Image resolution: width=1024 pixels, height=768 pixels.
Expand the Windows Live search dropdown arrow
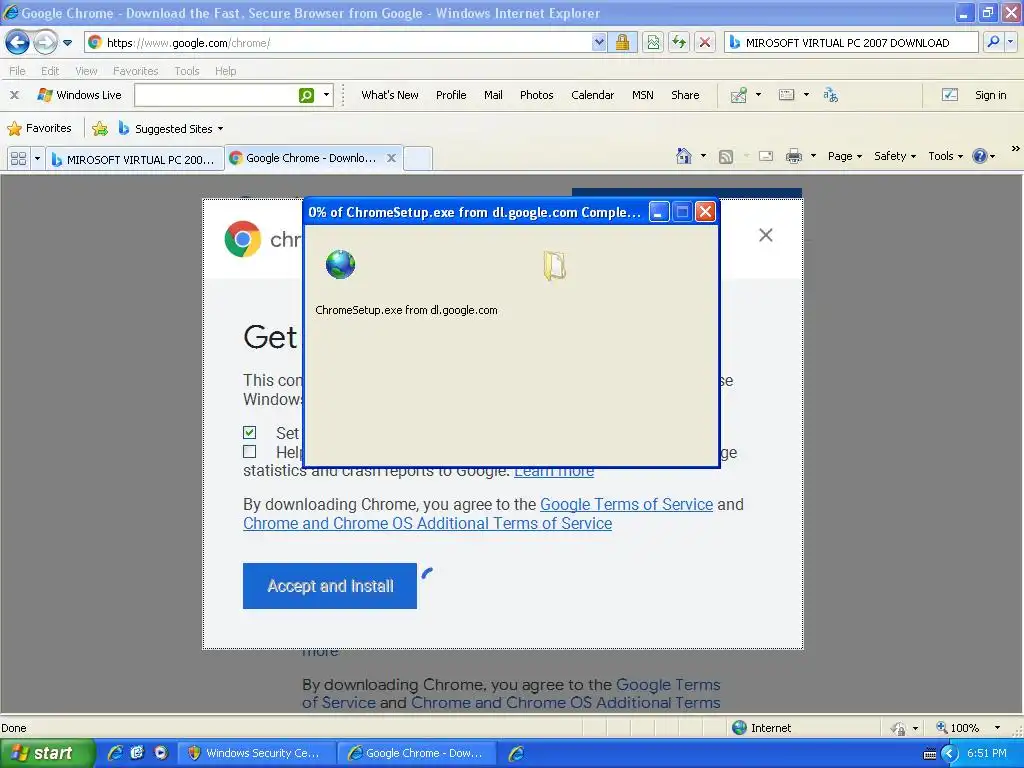pyautogui.click(x=327, y=95)
